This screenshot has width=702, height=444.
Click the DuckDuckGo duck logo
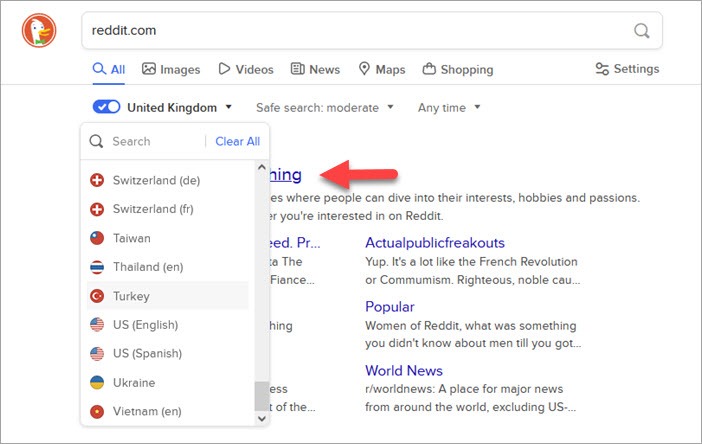(39, 30)
